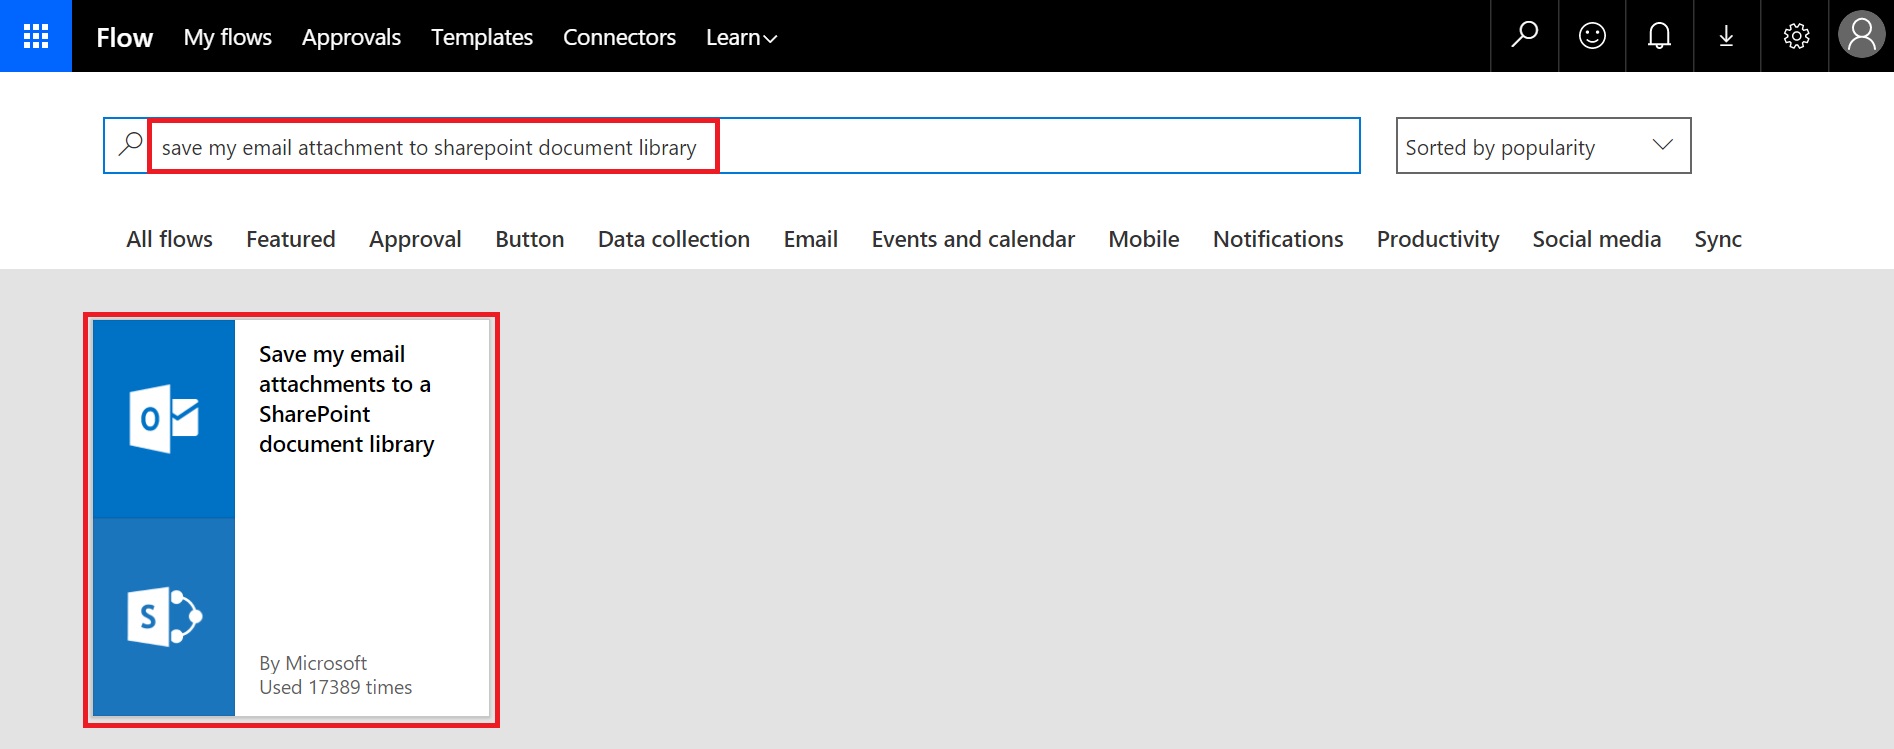Select the Approval category
This screenshot has width=1894, height=749.
point(415,240)
